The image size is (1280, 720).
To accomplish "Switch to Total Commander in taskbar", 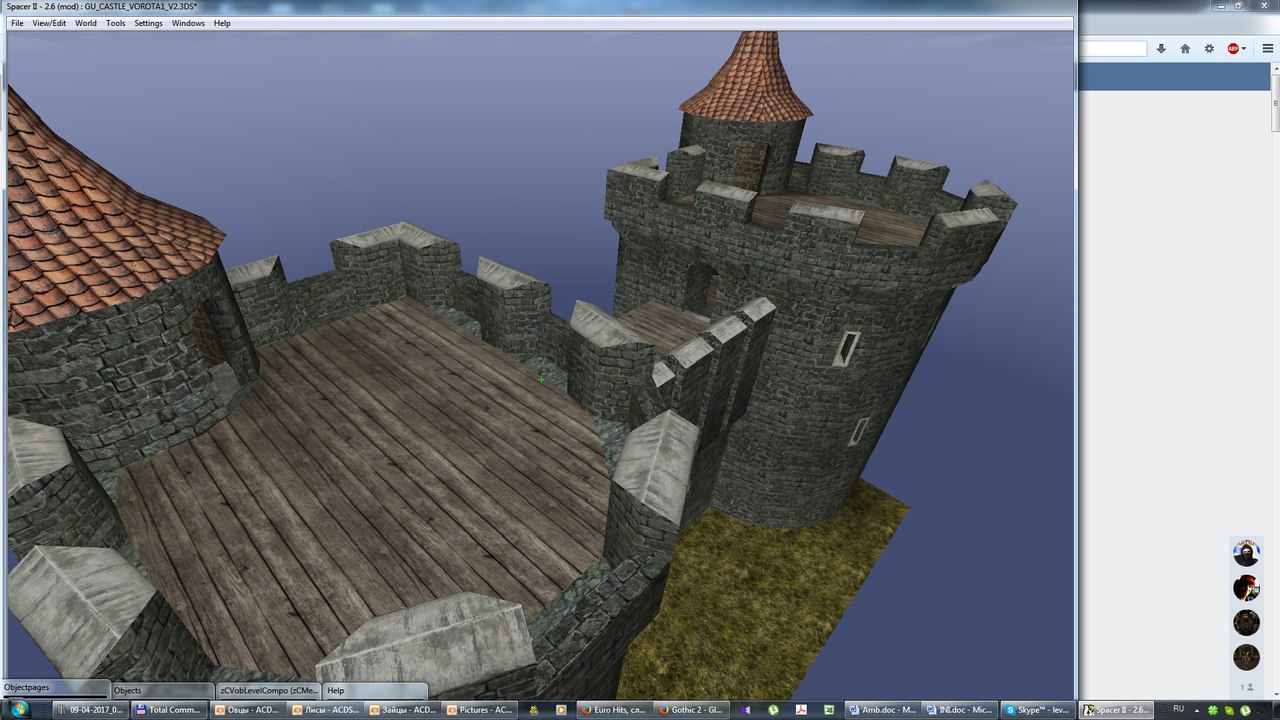I will (170, 710).
